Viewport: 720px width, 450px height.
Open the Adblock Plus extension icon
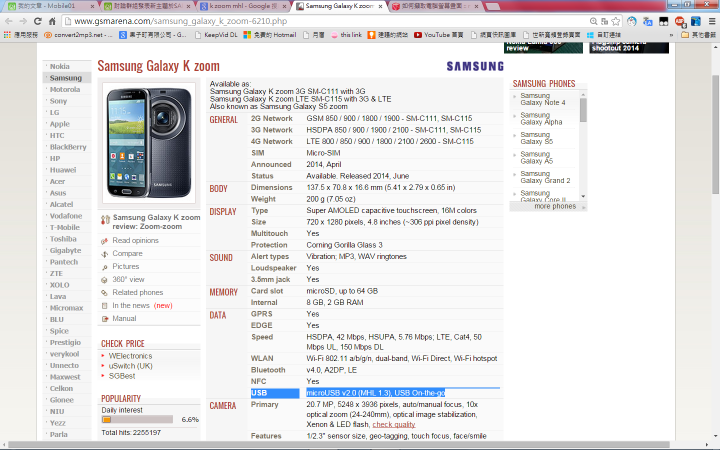[680, 21]
